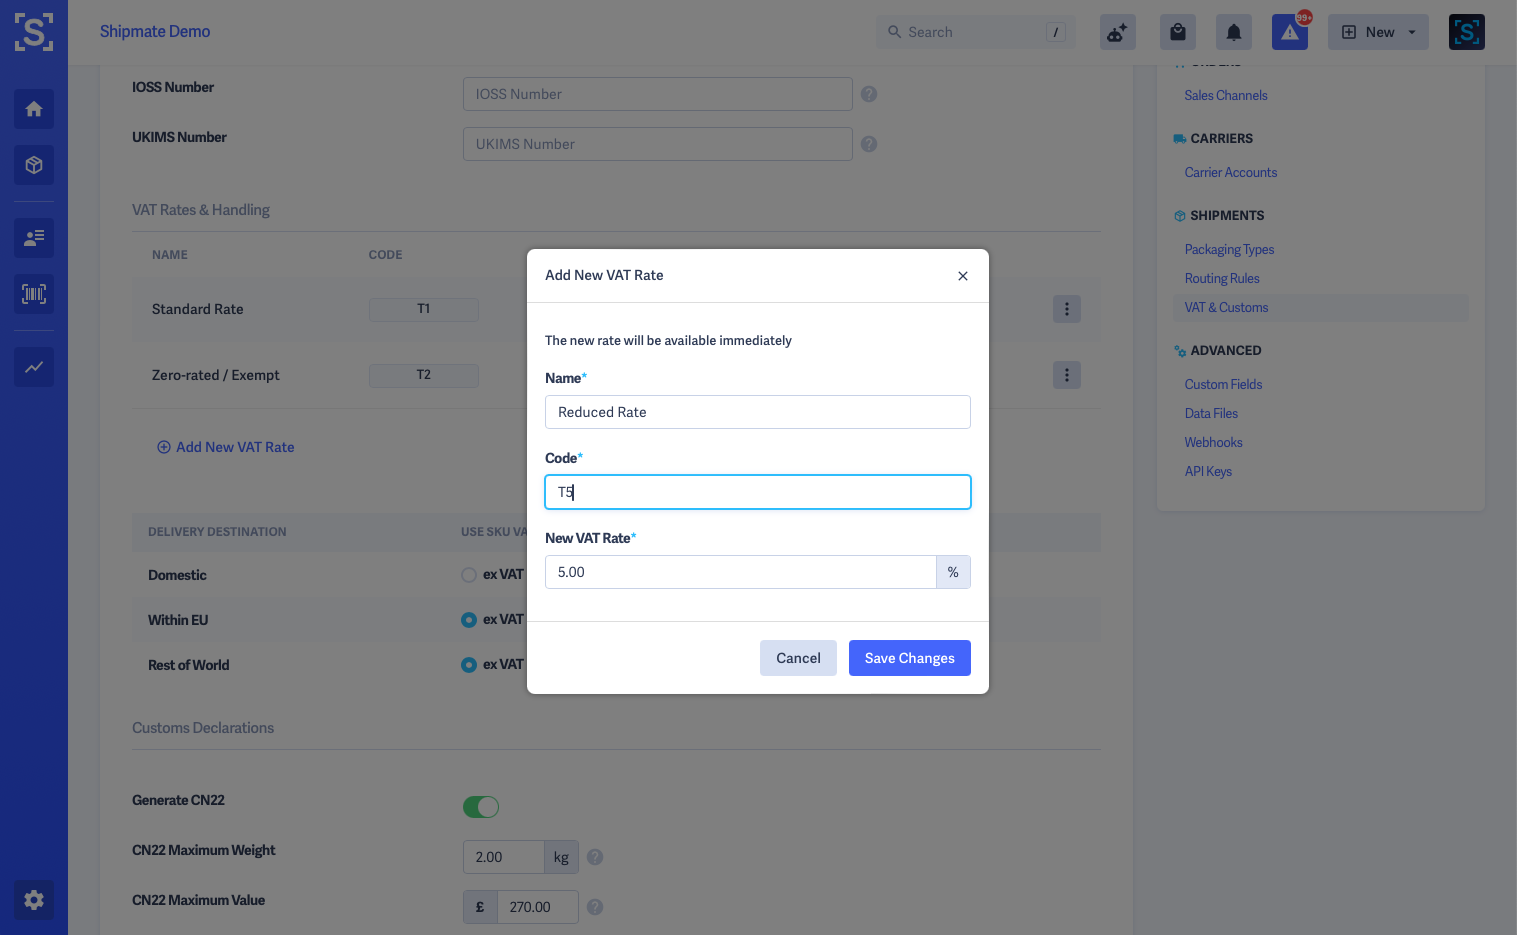Focus the Search box in header
Screen dimensions: 1517x935
click(x=975, y=32)
